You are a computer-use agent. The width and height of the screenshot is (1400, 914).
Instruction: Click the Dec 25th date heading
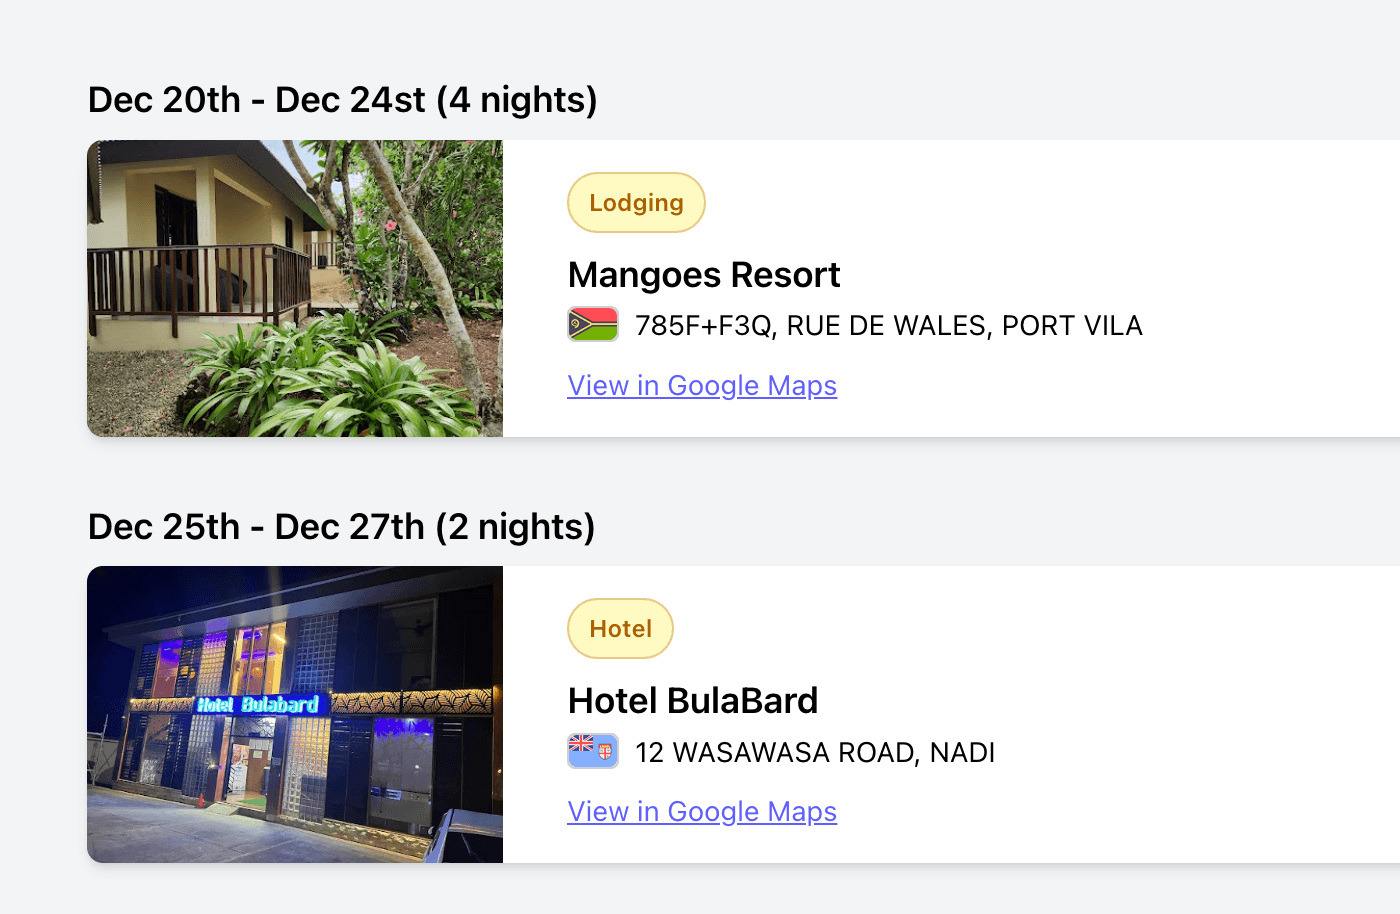pos(165,527)
